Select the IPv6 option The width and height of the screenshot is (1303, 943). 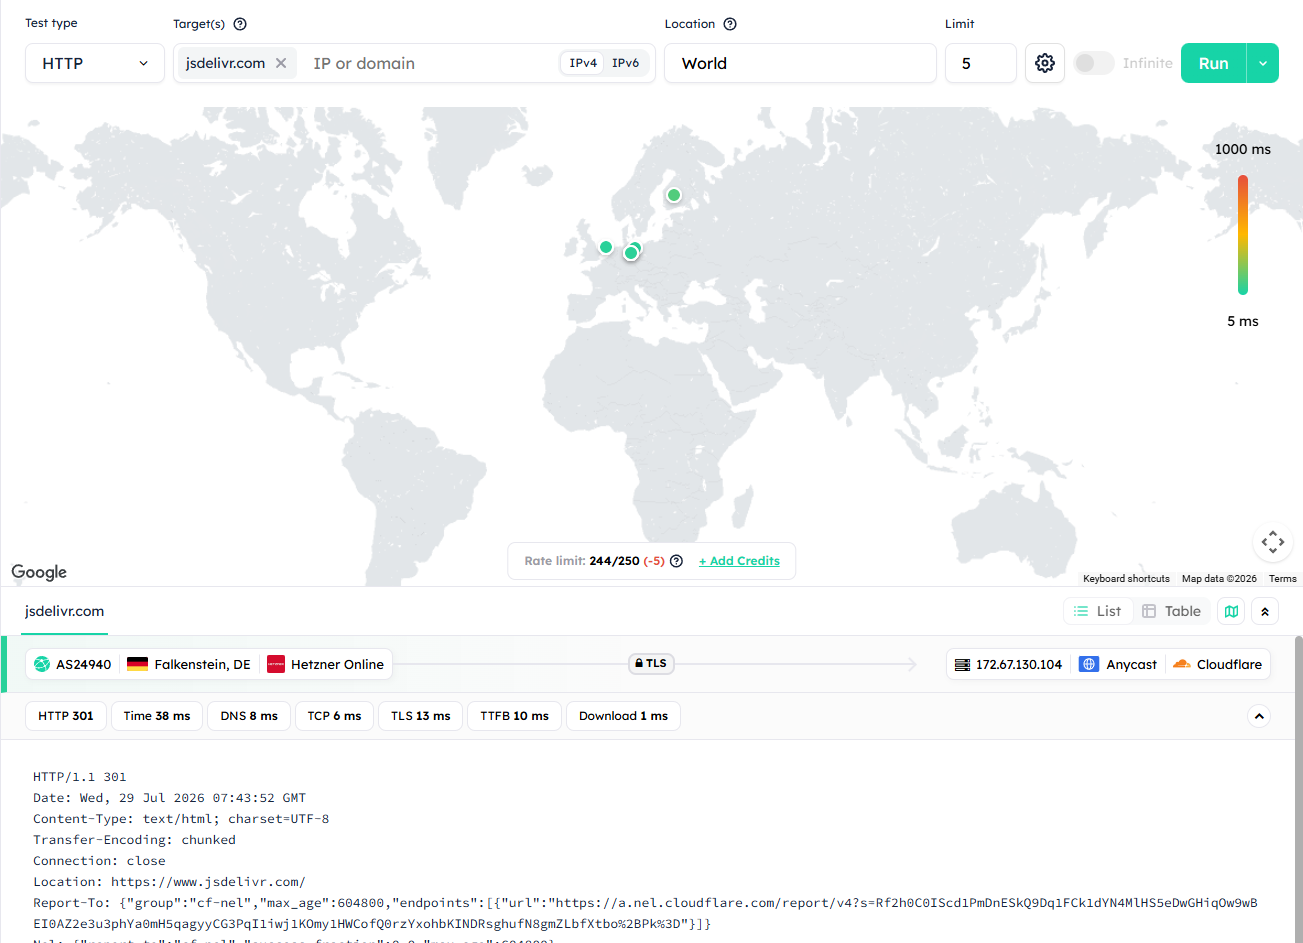click(x=626, y=63)
